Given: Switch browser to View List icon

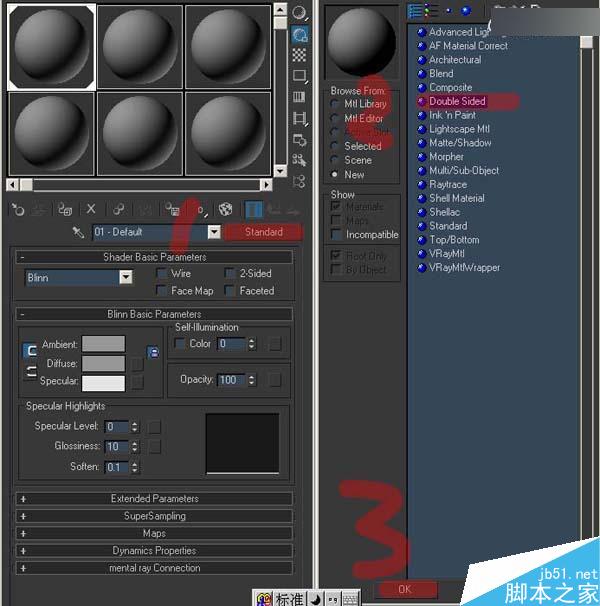Looking at the screenshot, I should [x=414, y=11].
